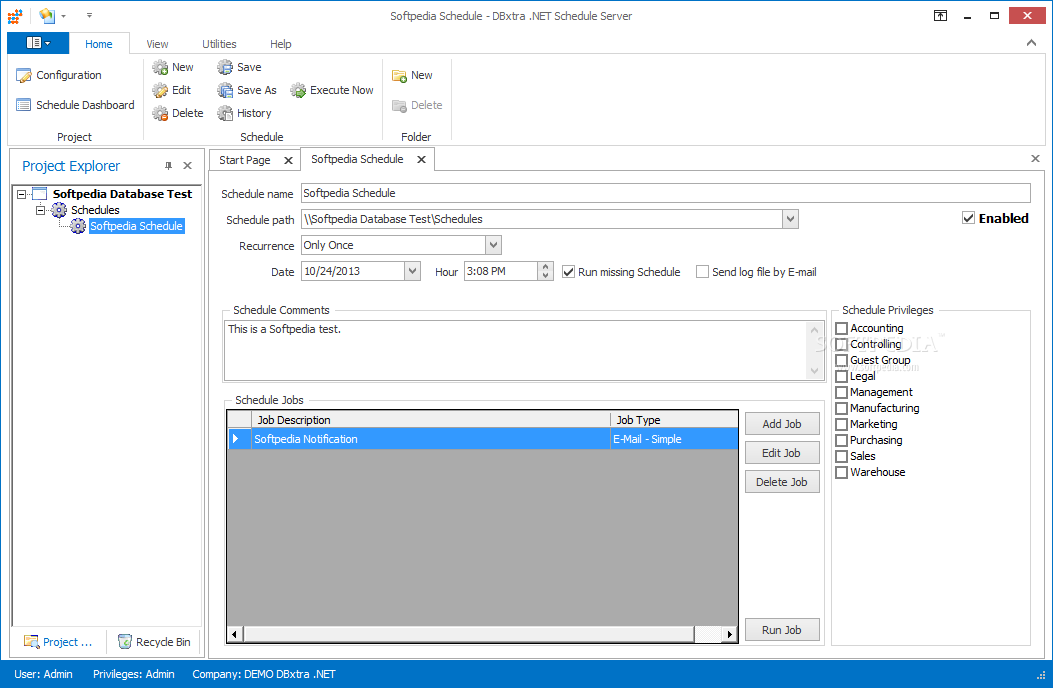Switch to the Project bottom tab
The image size is (1053, 688).
pyautogui.click(x=58, y=642)
